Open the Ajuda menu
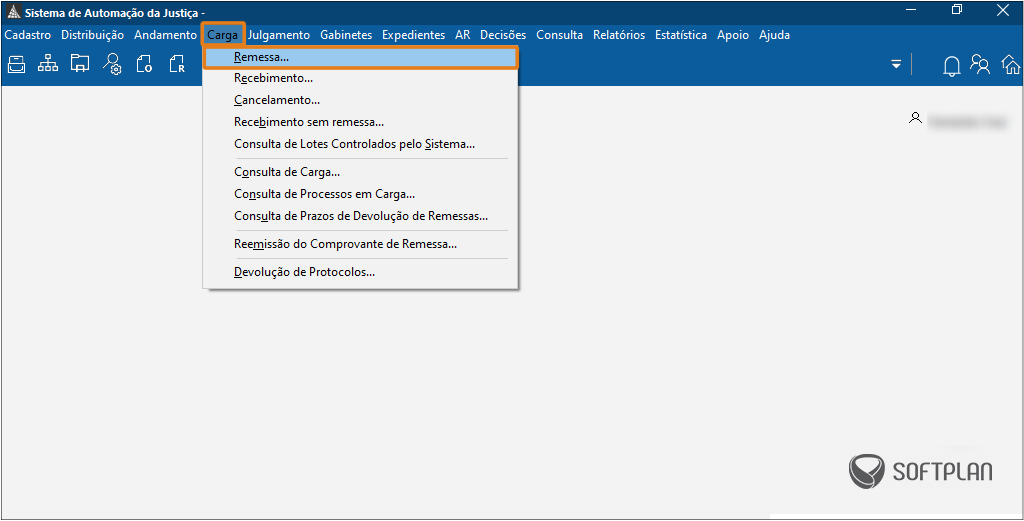 coord(775,35)
